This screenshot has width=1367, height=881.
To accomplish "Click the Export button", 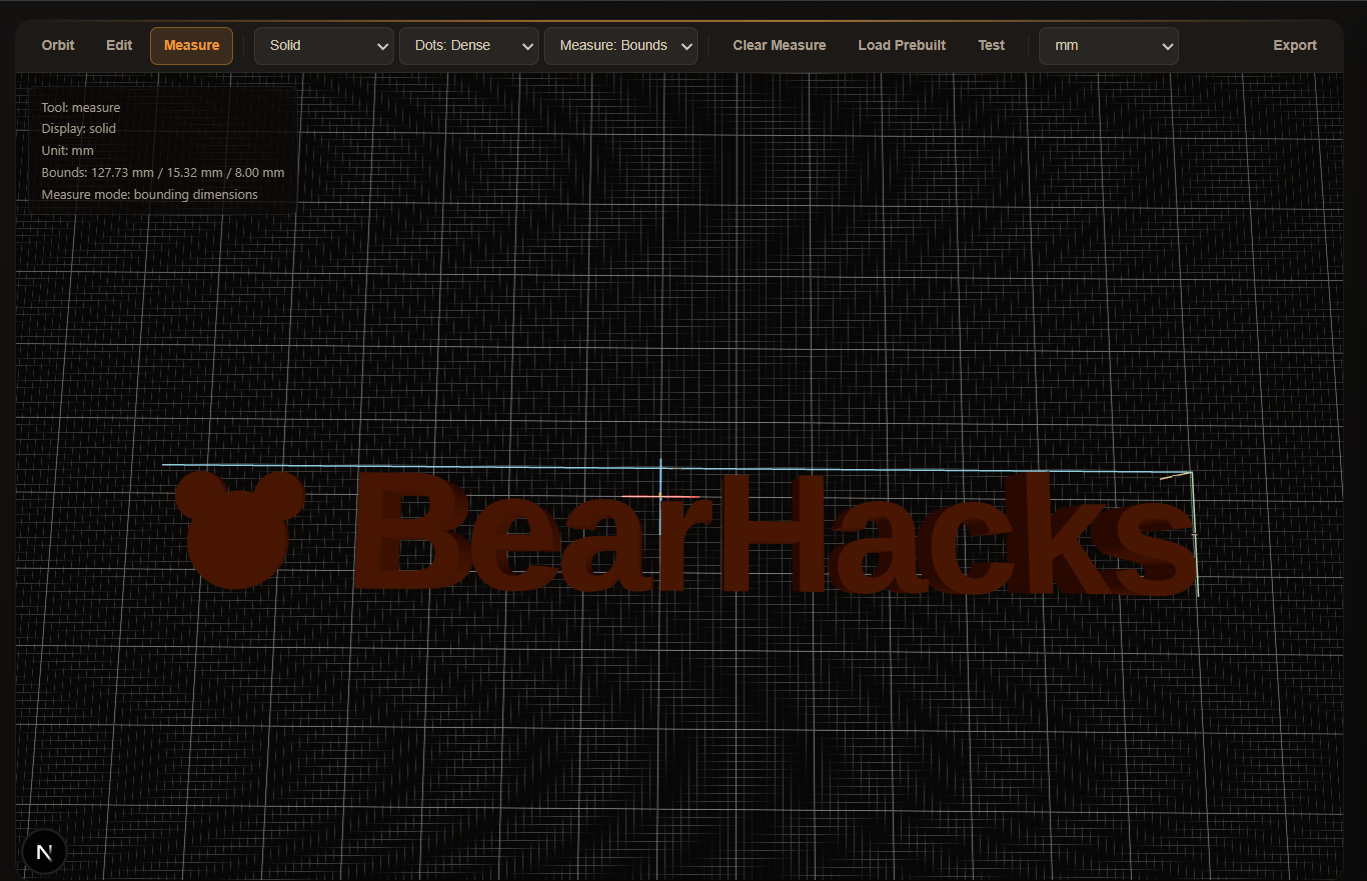I will coord(1295,45).
